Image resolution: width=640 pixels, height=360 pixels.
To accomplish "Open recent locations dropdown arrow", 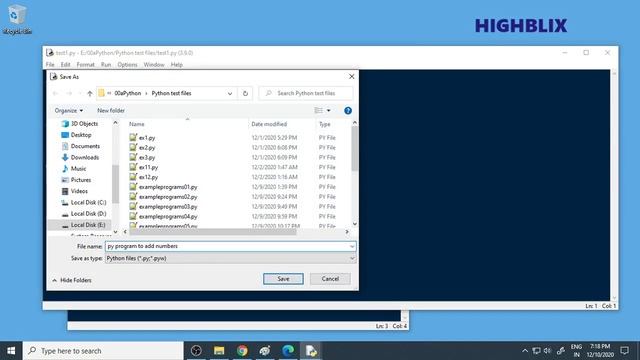I will pos(80,93).
